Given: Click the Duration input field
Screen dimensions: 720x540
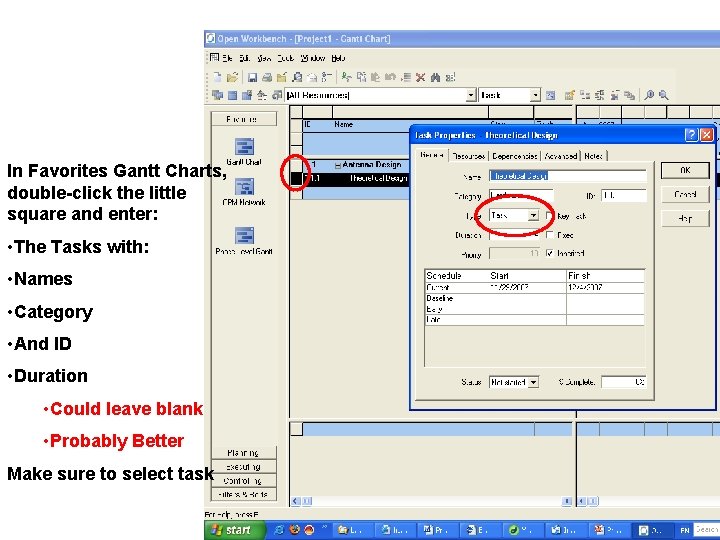Looking at the screenshot, I should pos(514,235).
